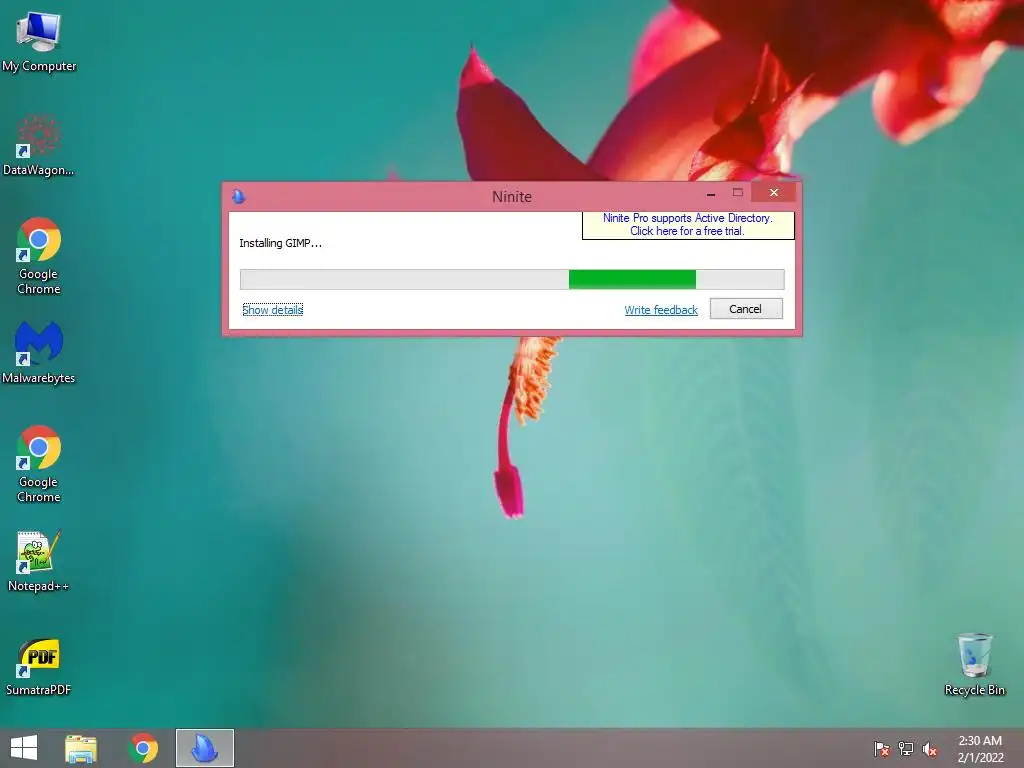Click muted volume tray icon

930,749
